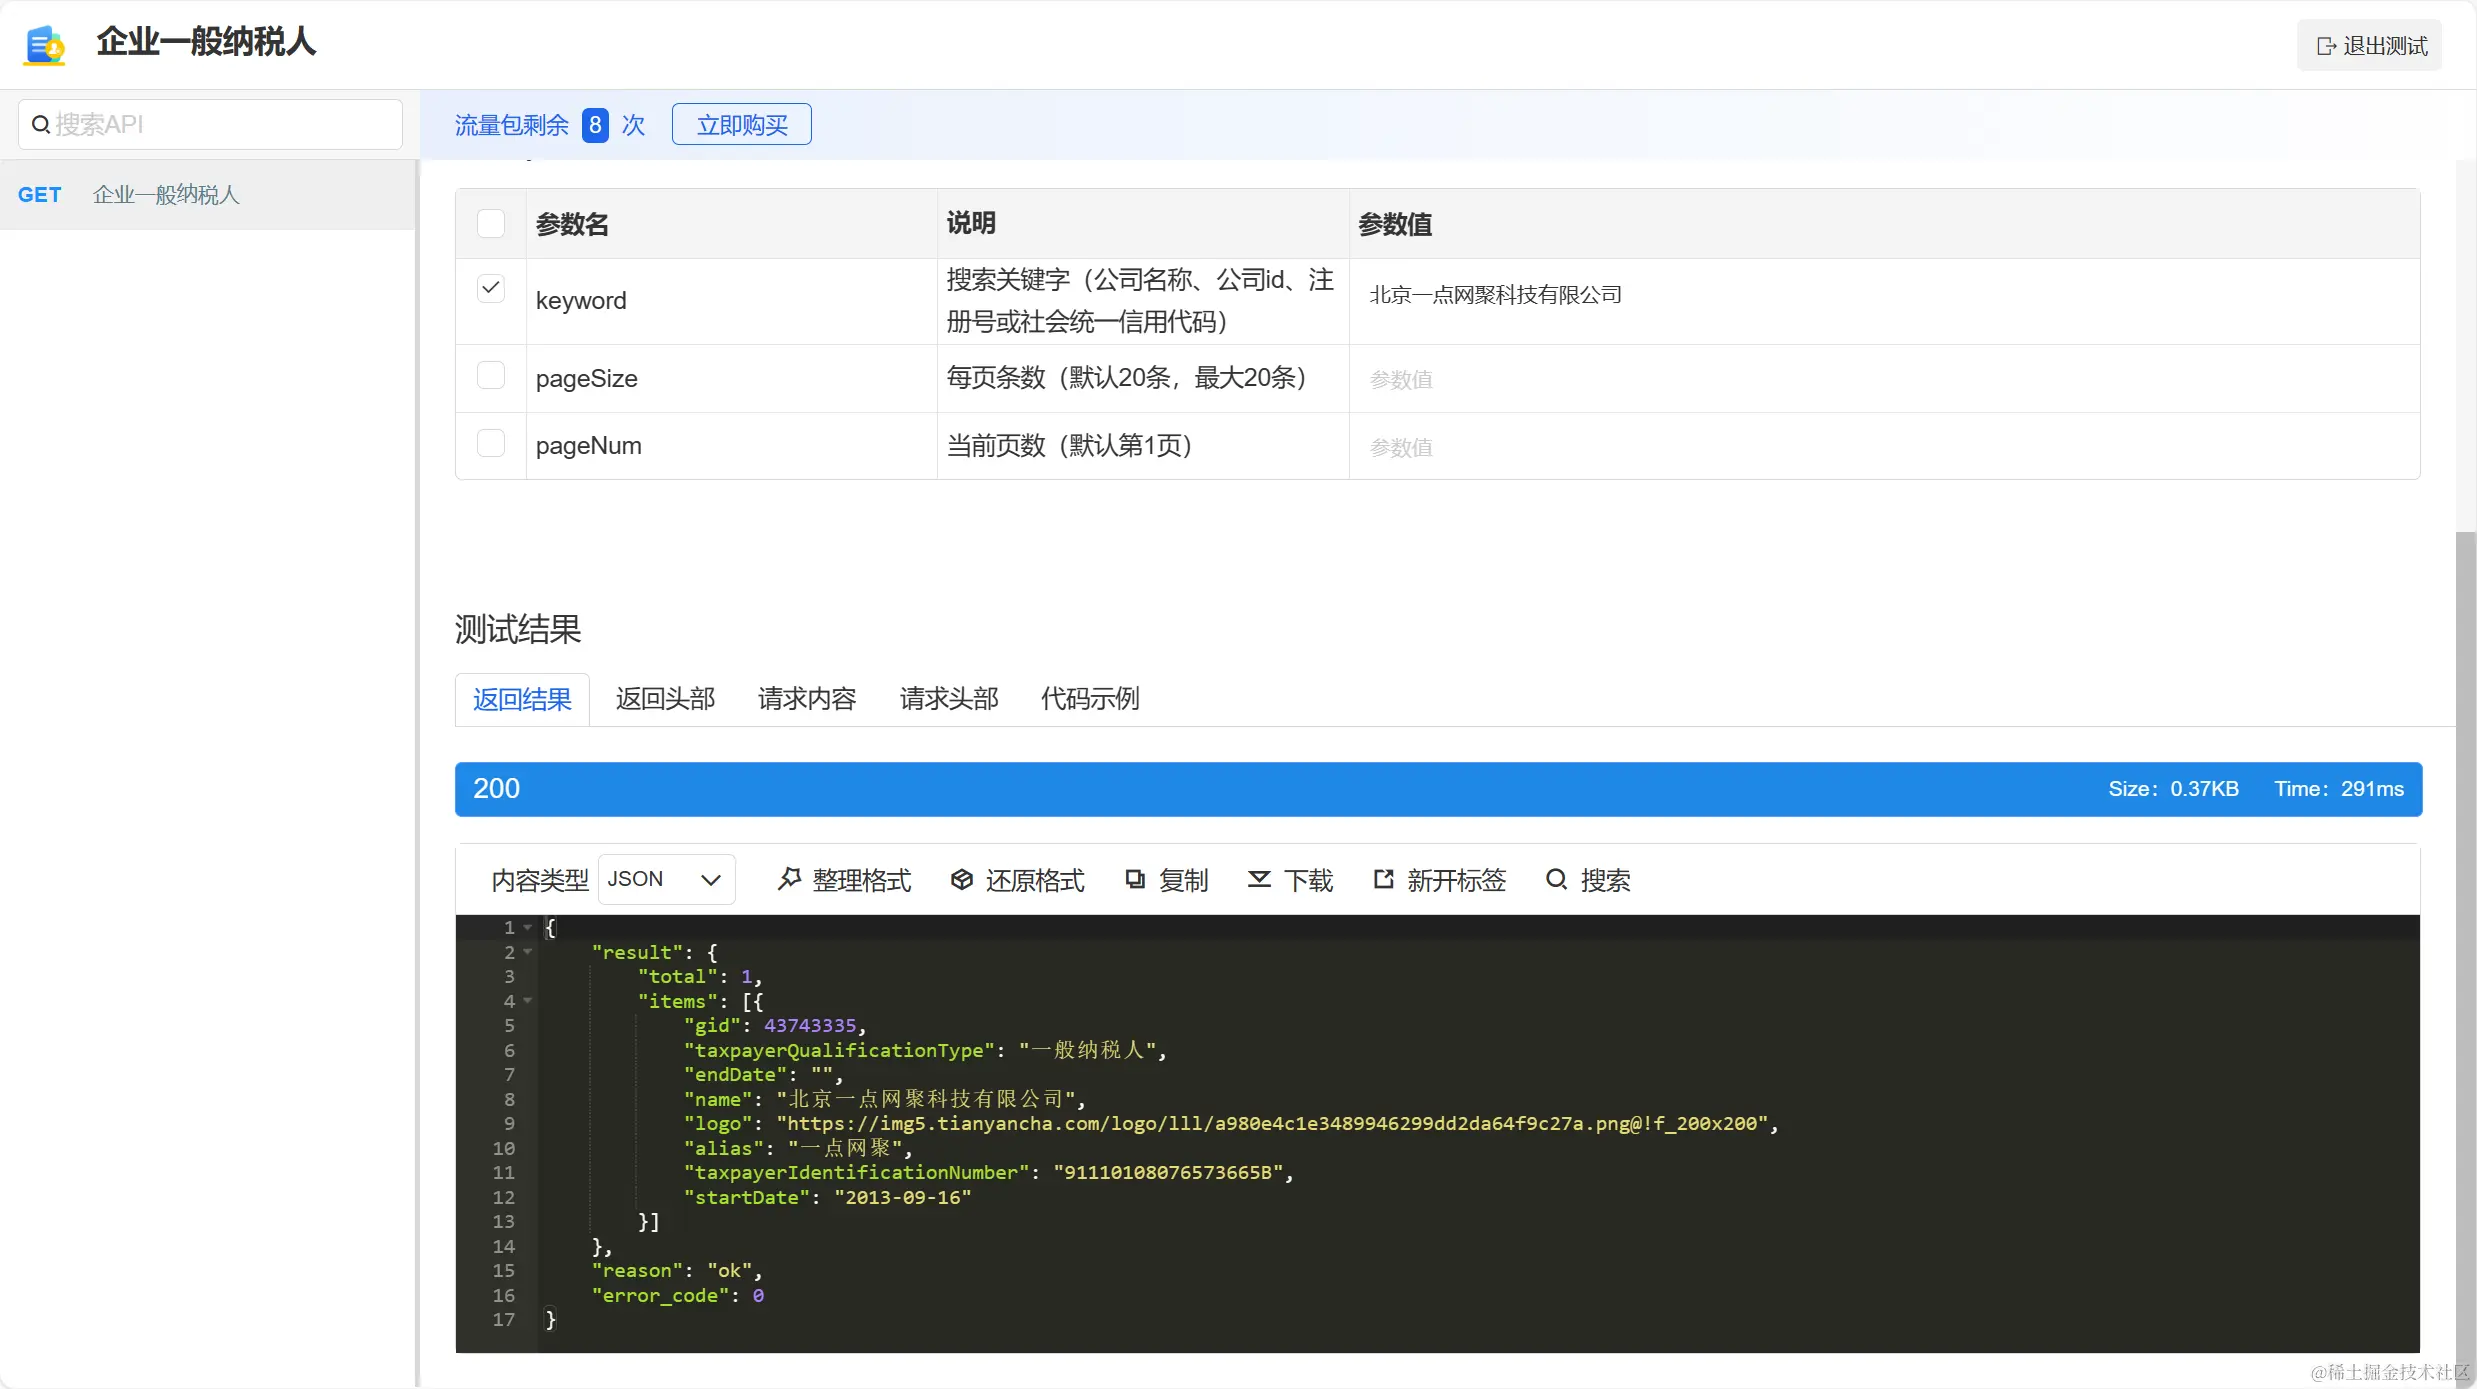Click the 退出测试 button
2477x1389 pixels.
[x=2370, y=46]
